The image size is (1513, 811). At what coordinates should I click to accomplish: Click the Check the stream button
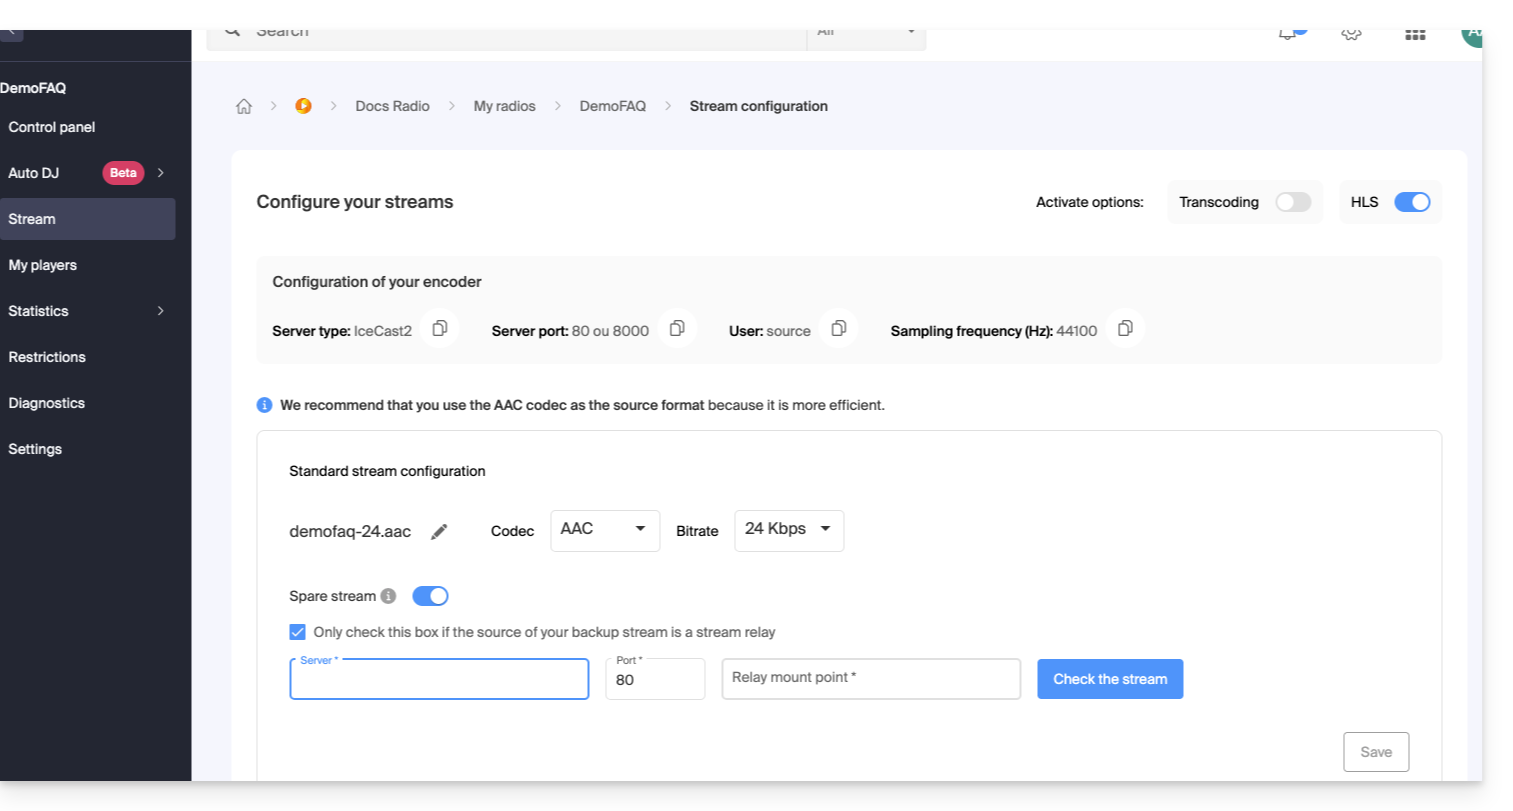pyautogui.click(x=1110, y=679)
